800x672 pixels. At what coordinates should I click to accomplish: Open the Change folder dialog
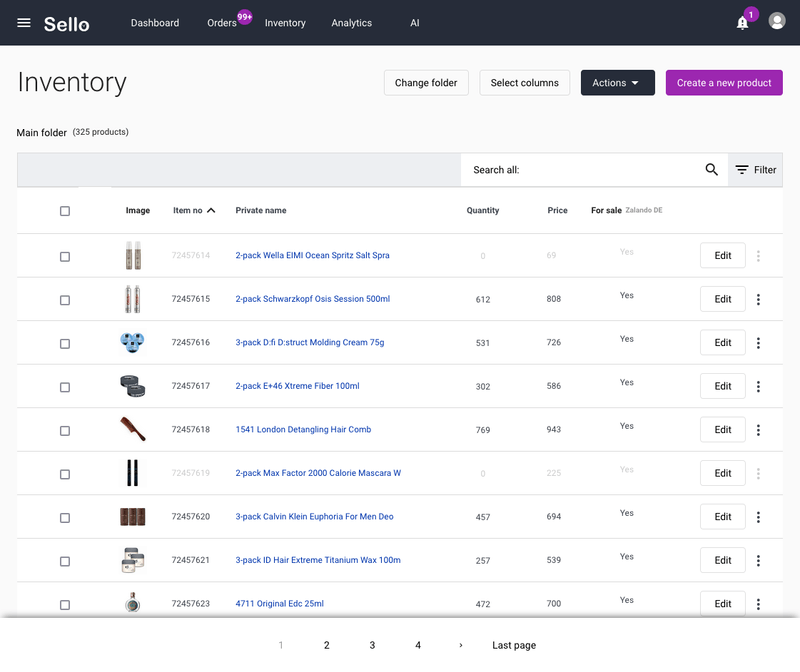click(426, 83)
